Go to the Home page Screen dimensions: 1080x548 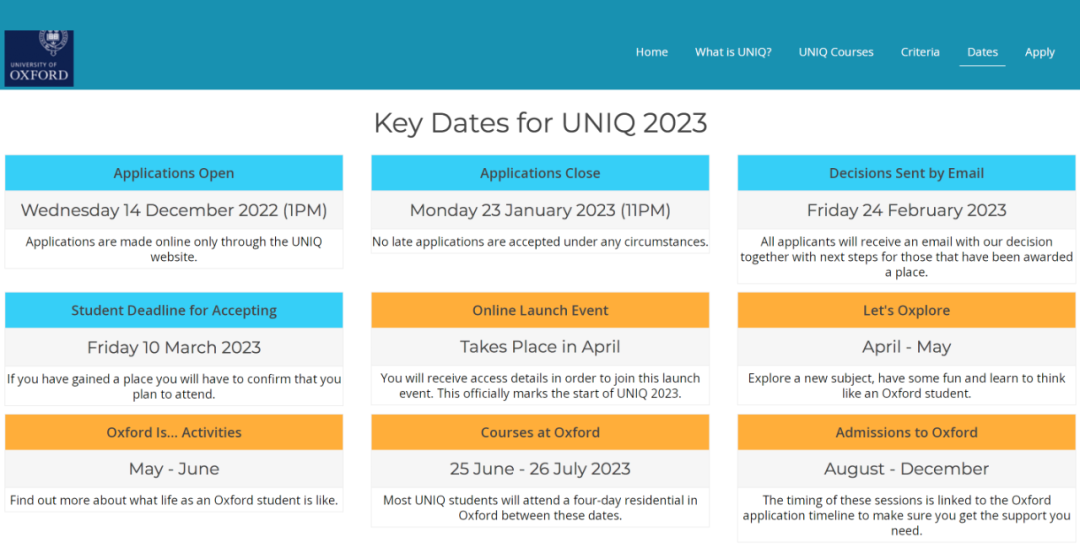[x=651, y=52]
